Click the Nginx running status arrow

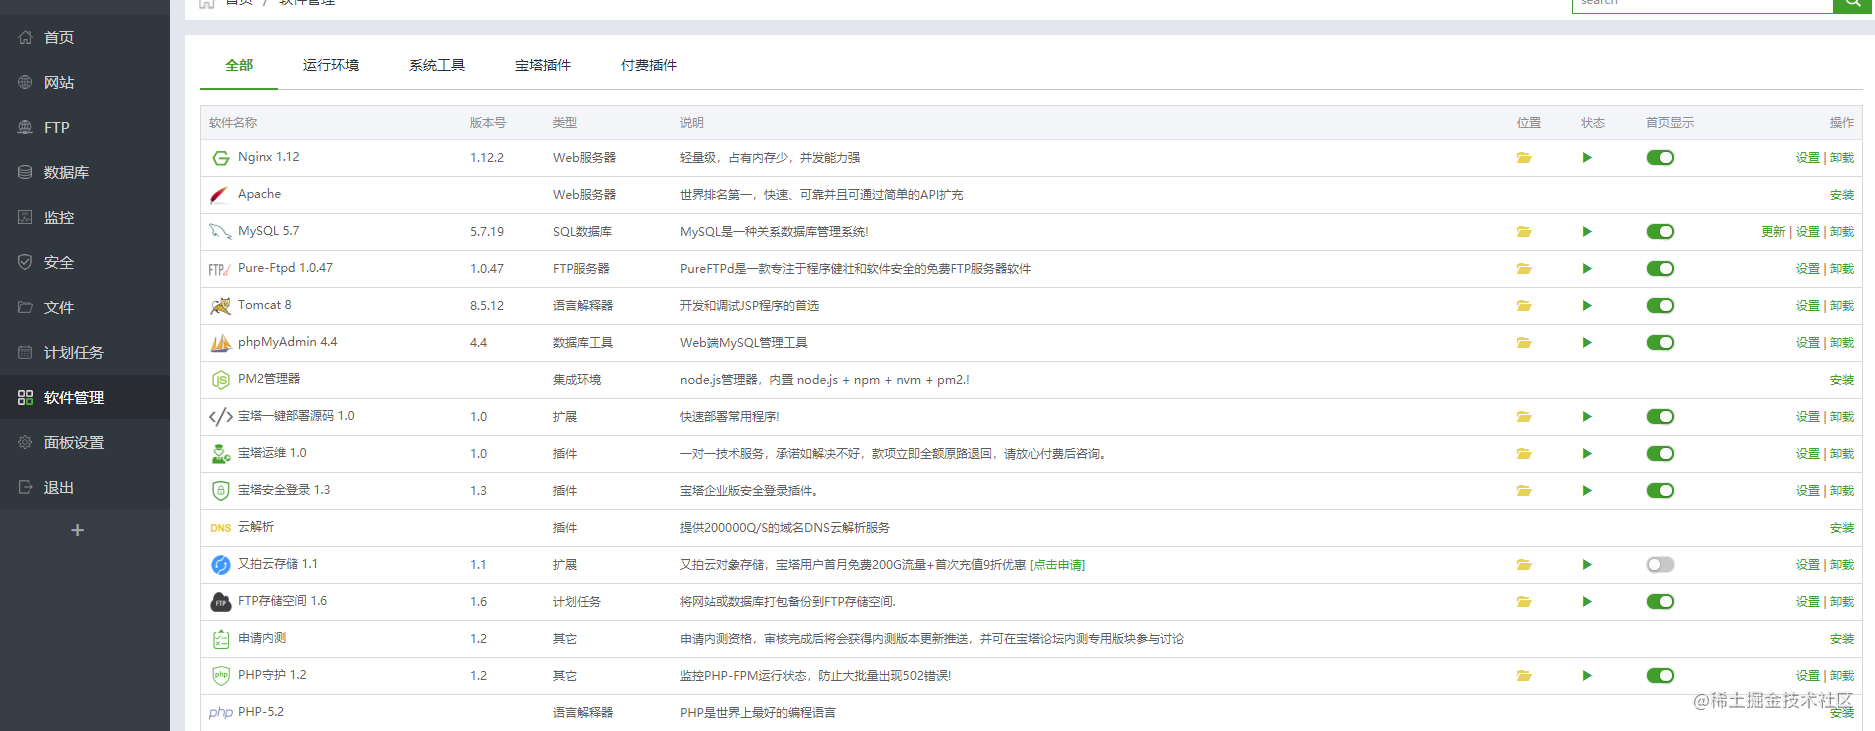pos(1587,158)
